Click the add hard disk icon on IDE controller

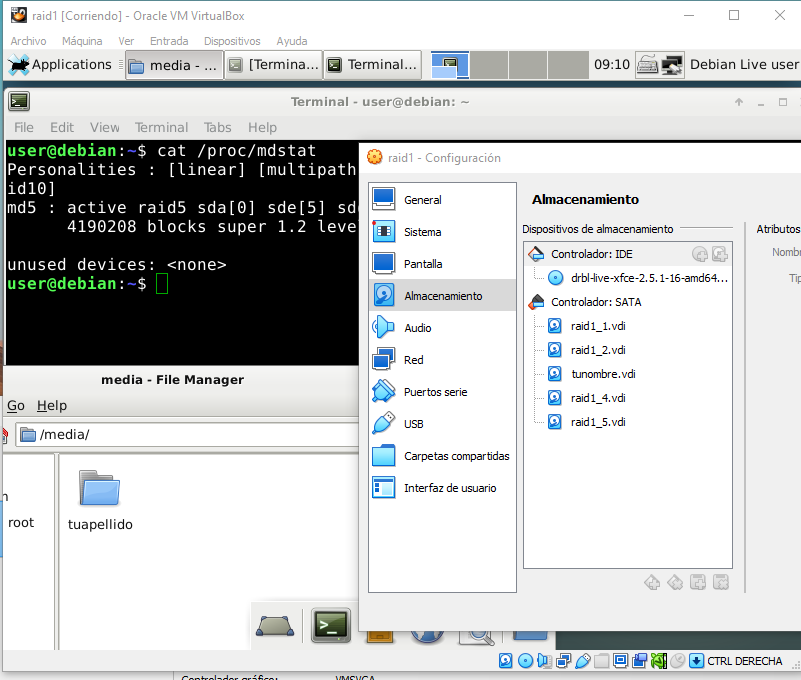click(720, 254)
